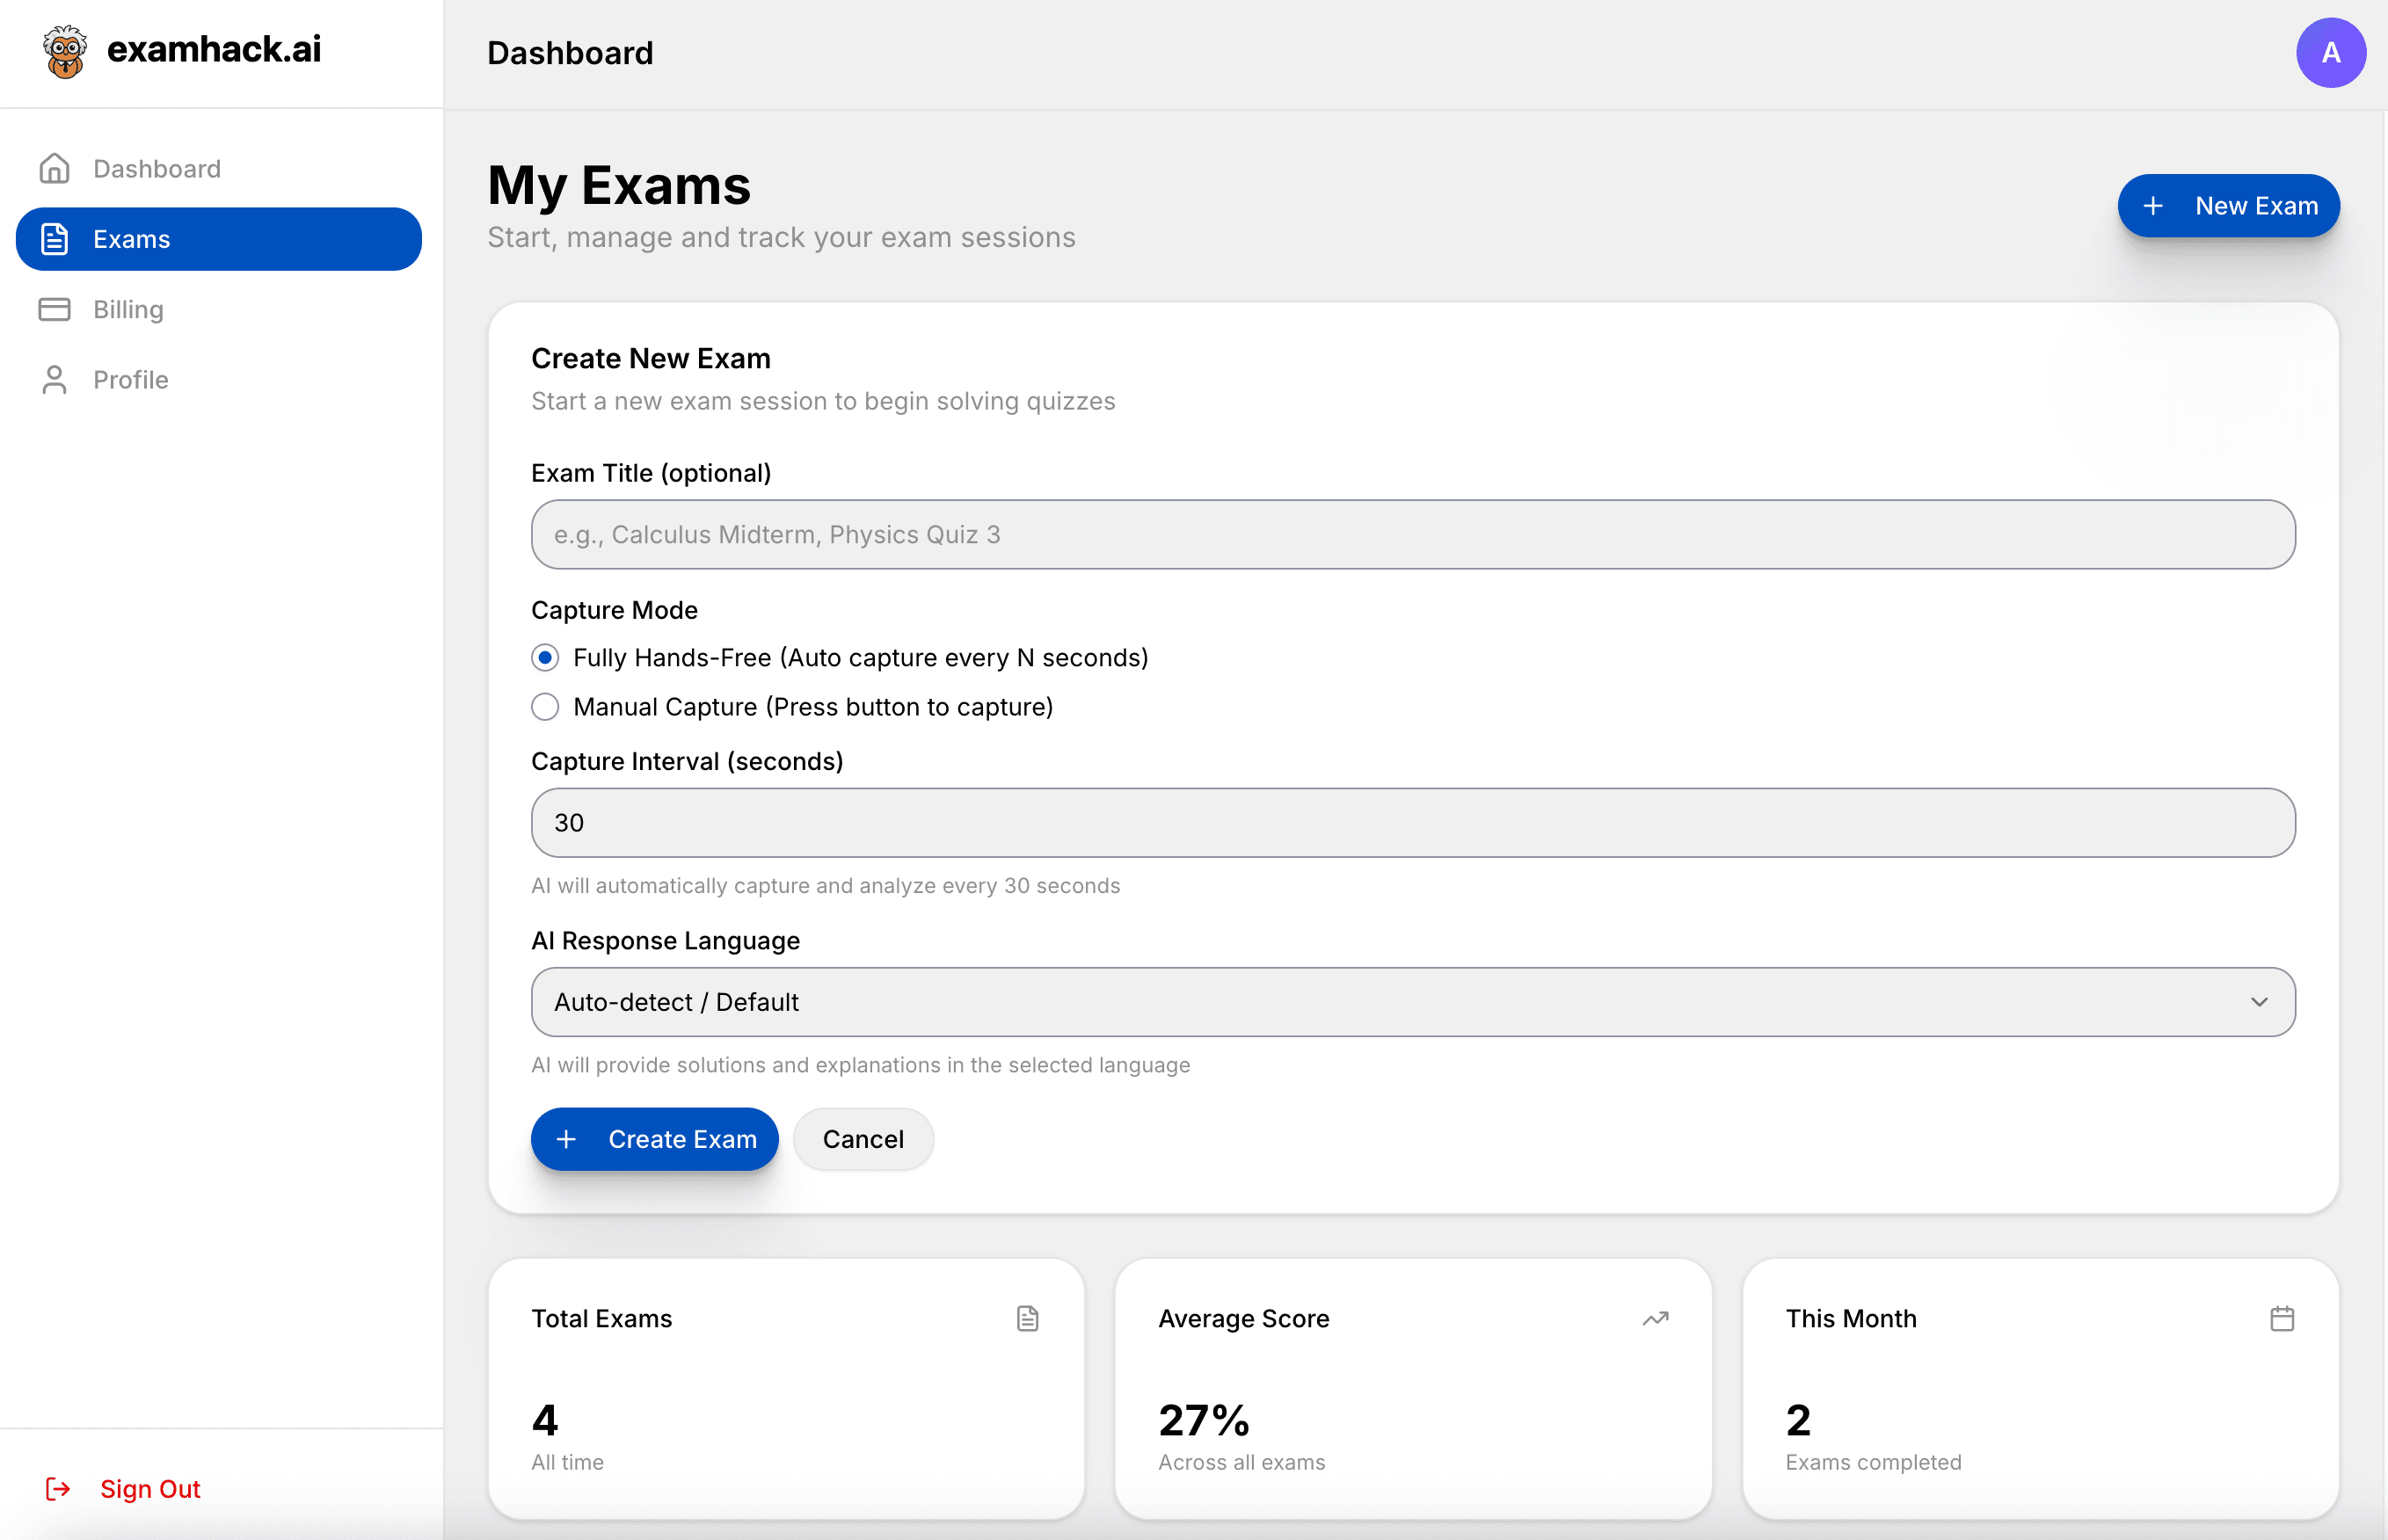
Task: Select Manual Capture radio option
Action: (x=545, y=707)
